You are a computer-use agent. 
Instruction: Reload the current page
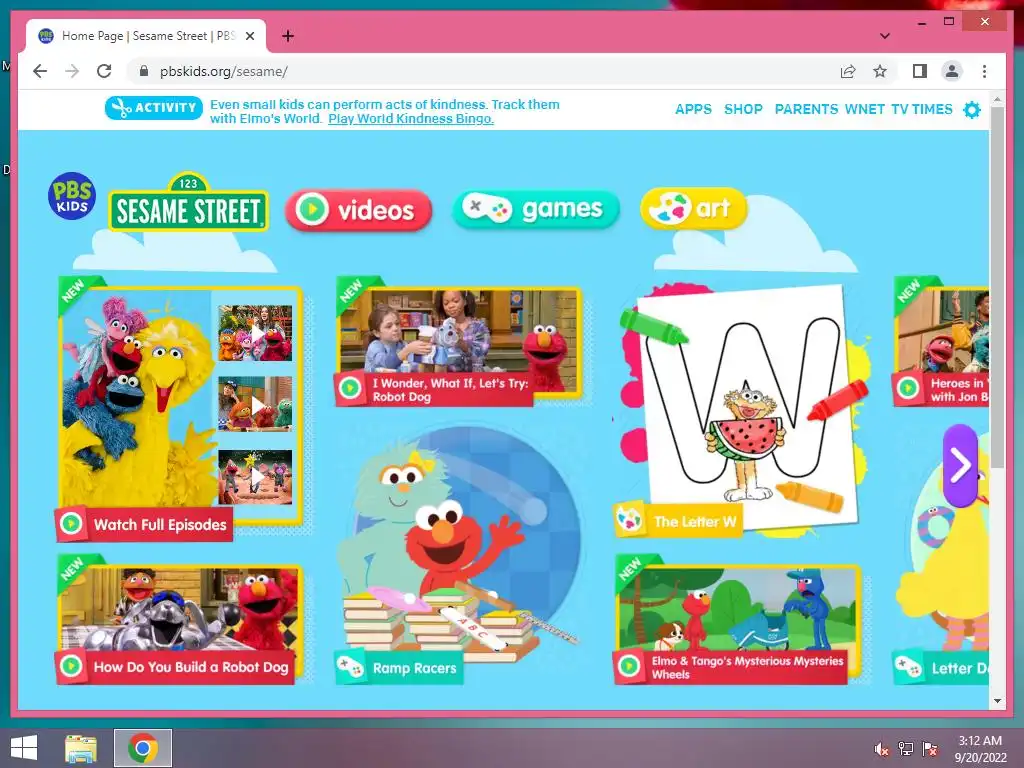(x=104, y=71)
